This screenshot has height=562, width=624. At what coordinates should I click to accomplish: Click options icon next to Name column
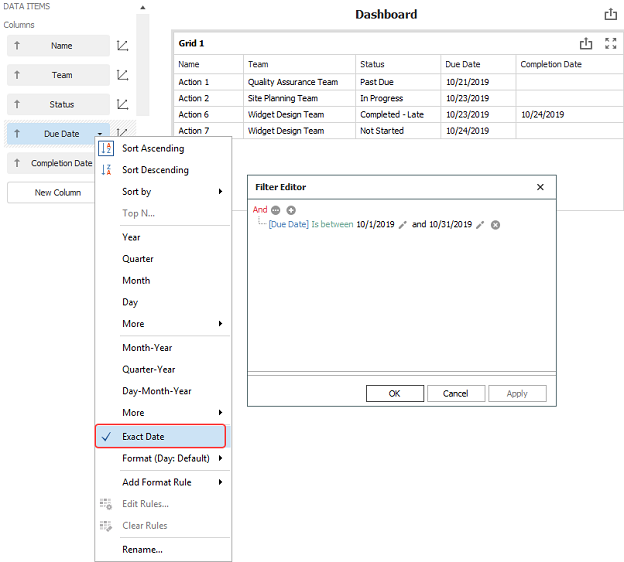(122, 46)
